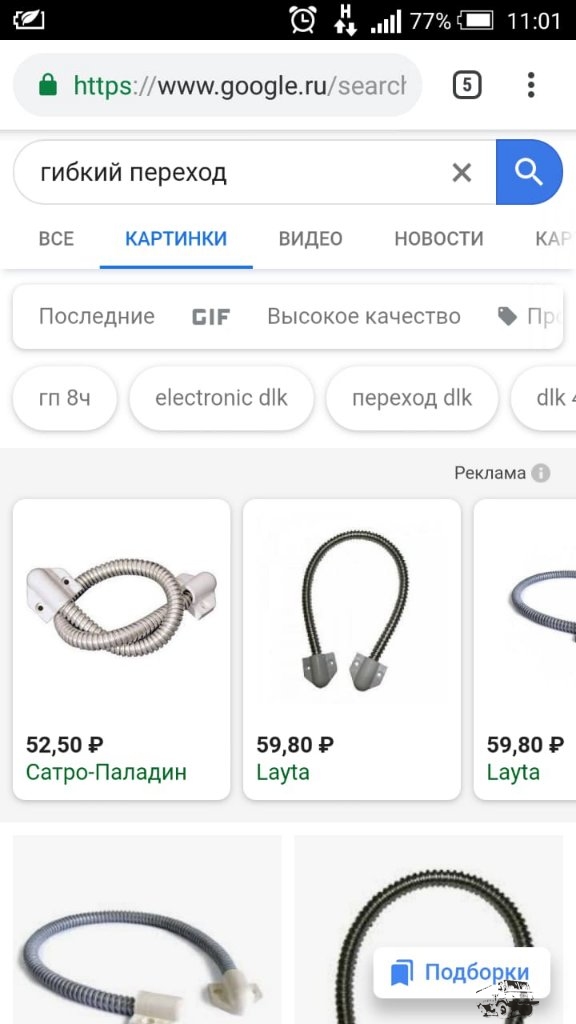Select the 'electronic dlk' suggestion chip
576x1024 pixels.
coord(221,398)
